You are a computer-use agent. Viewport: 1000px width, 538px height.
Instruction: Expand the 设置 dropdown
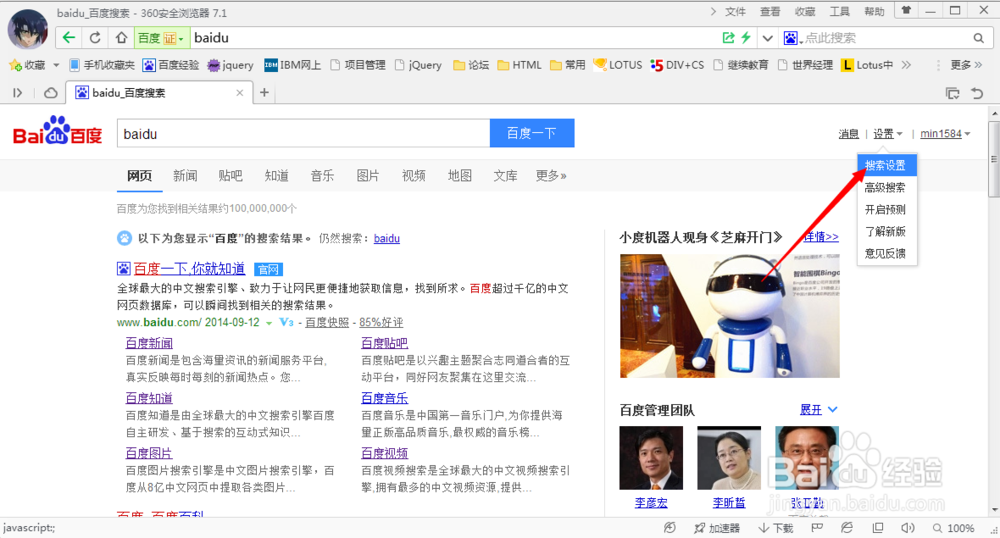[x=888, y=134]
